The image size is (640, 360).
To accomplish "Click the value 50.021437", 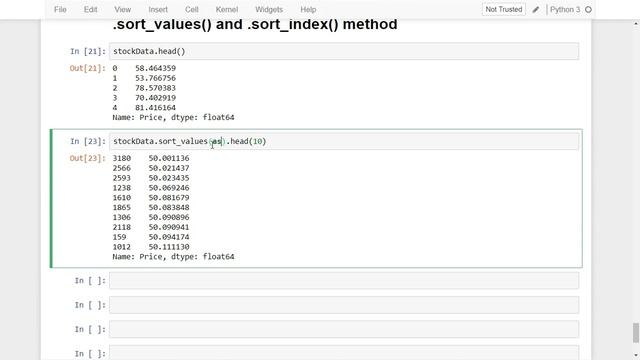I will [169, 168].
